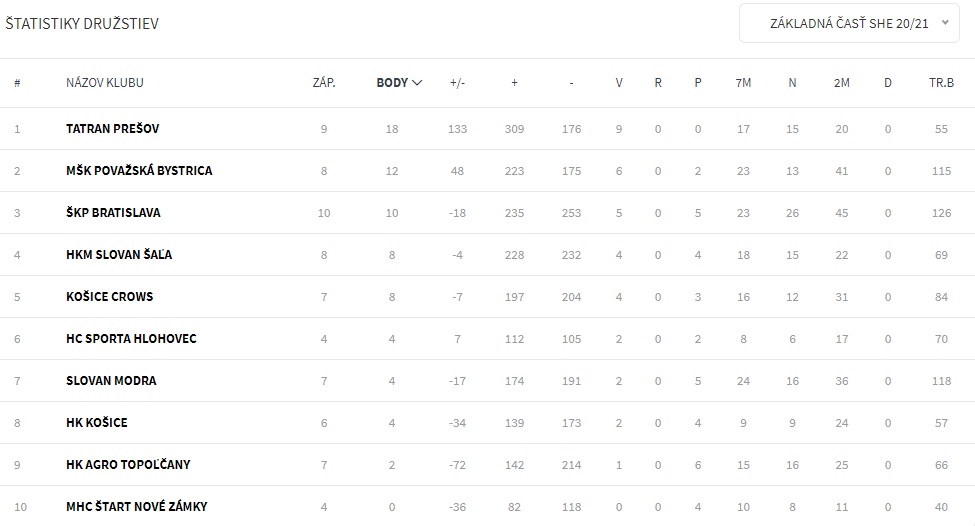Sort by the +/- column header
Screen dimensions: 975x526
tap(458, 83)
